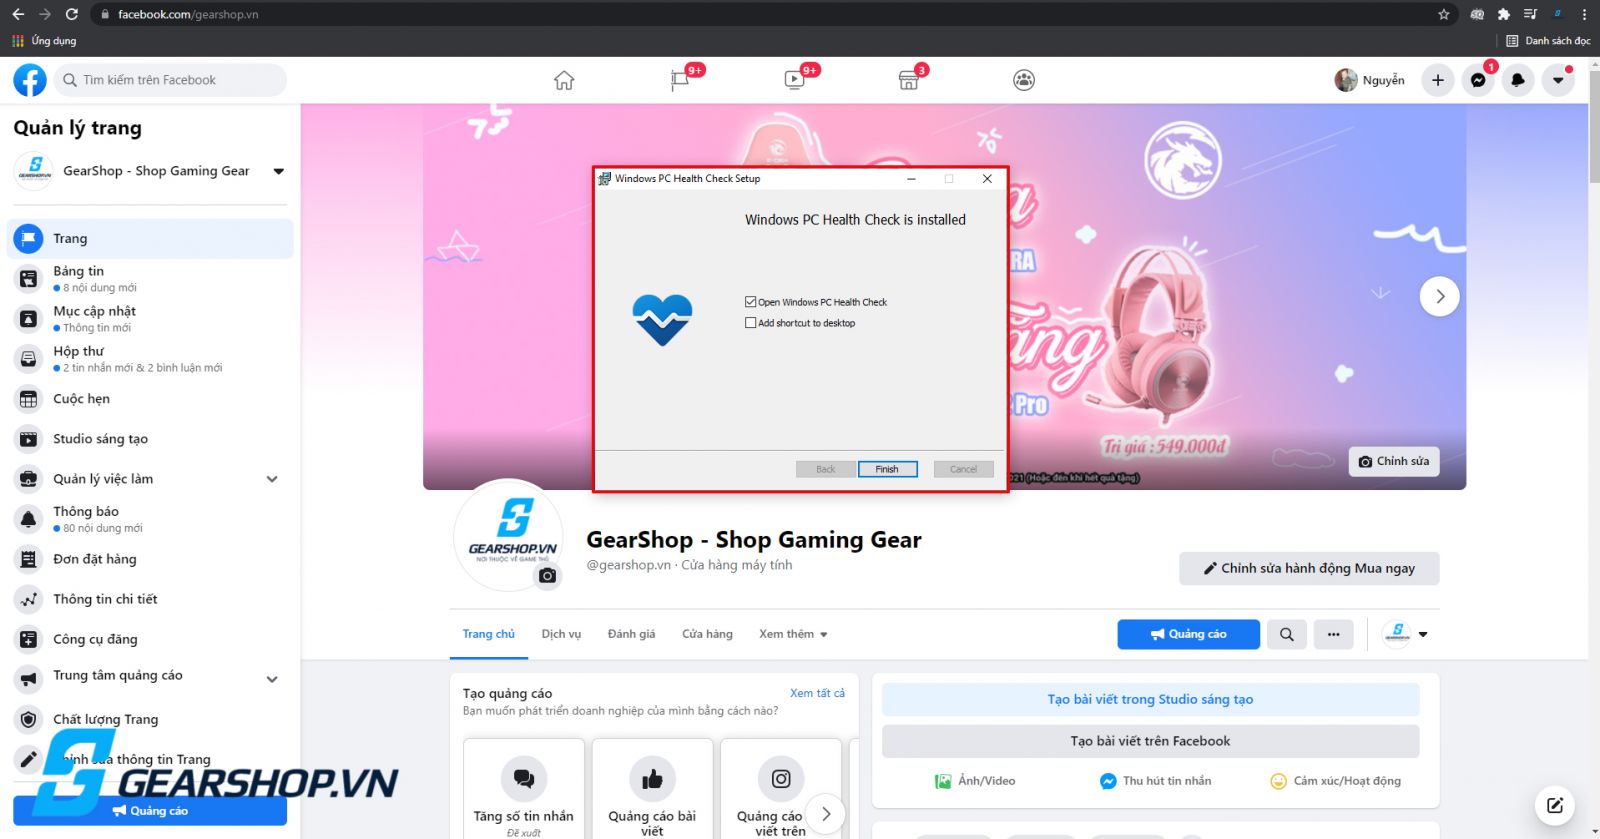Open Danh sách đọc reading list
The width and height of the screenshot is (1600, 839).
[x=1548, y=41]
